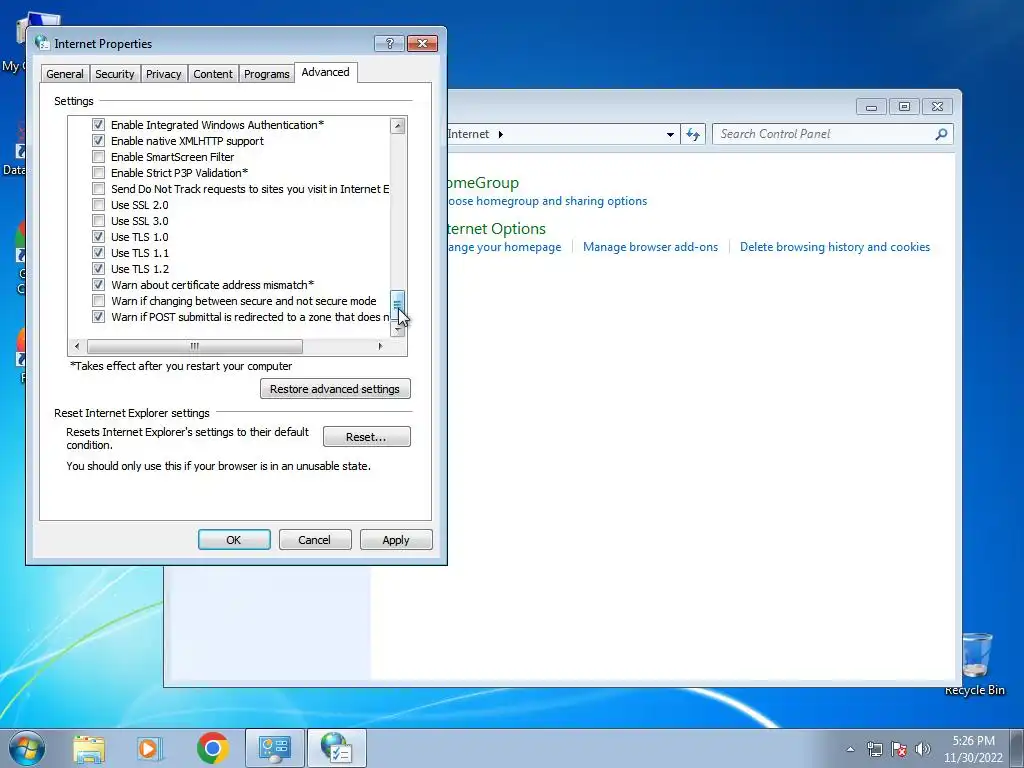
Task: Expand the Internet breadcrumb arrow
Action: point(501,135)
